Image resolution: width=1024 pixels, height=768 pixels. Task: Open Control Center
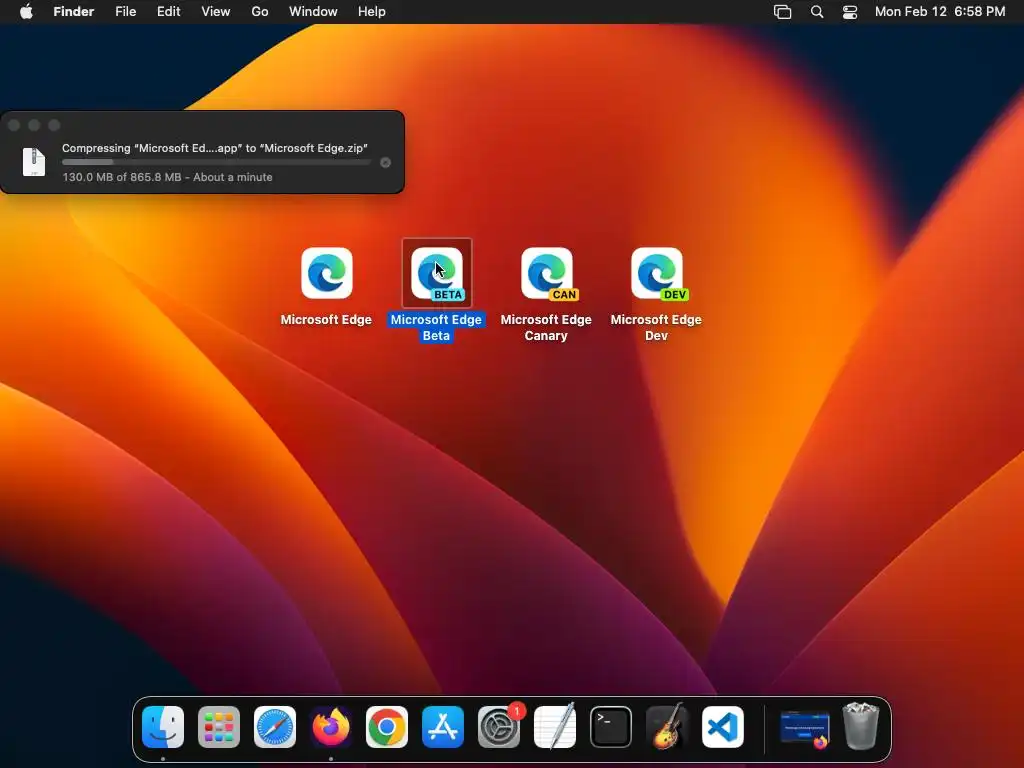coord(850,12)
